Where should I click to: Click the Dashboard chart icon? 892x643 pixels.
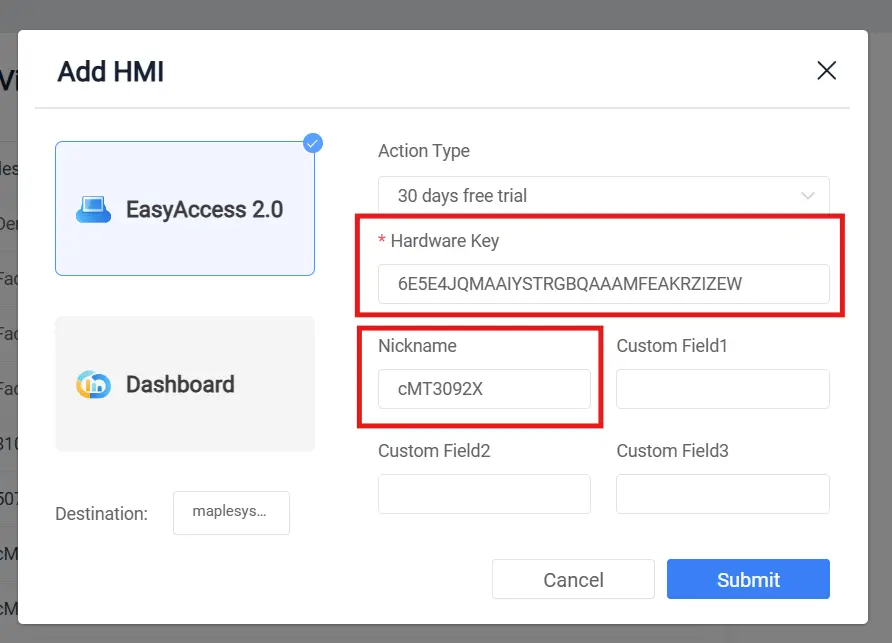click(93, 385)
